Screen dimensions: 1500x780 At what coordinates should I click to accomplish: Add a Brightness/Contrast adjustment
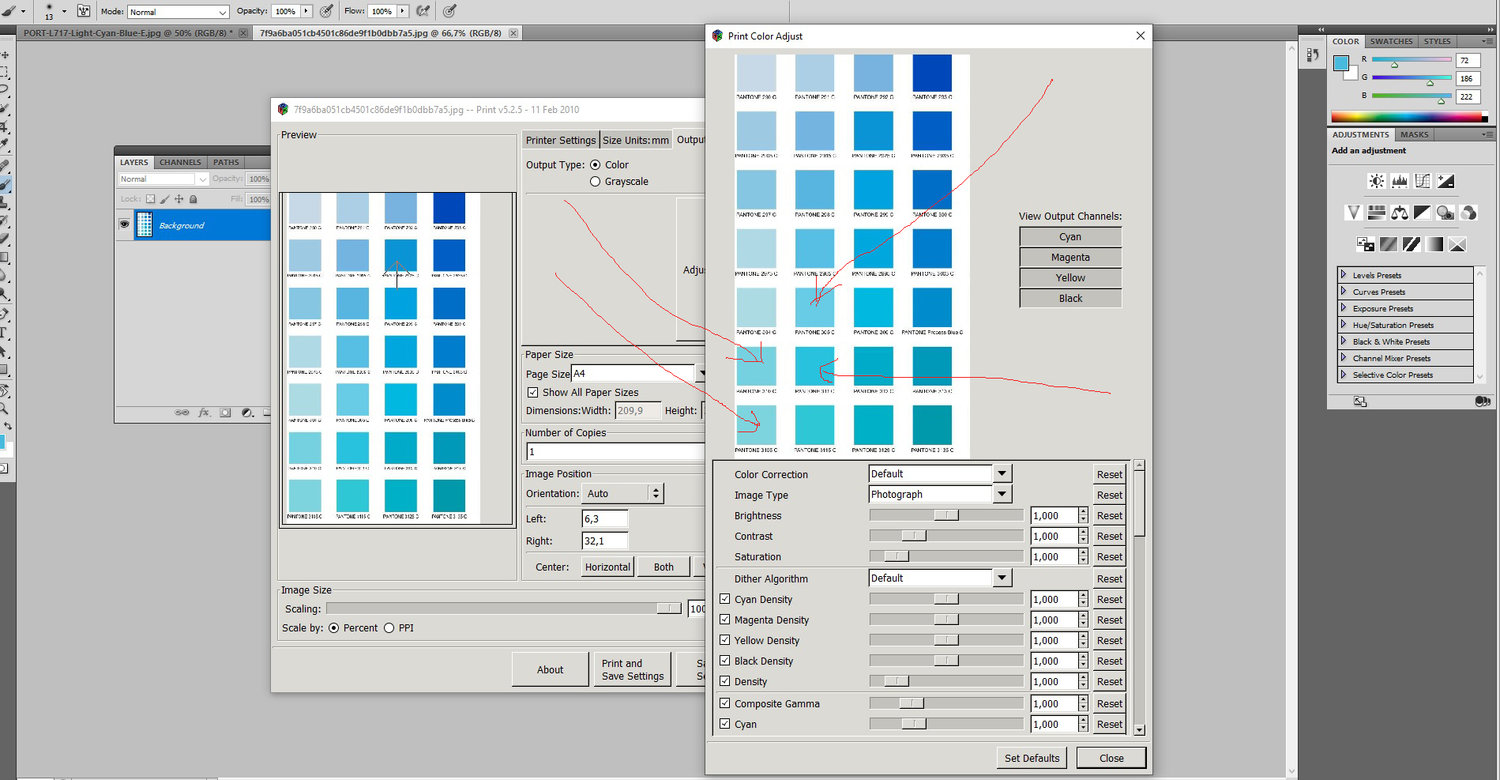pyautogui.click(x=1377, y=181)
